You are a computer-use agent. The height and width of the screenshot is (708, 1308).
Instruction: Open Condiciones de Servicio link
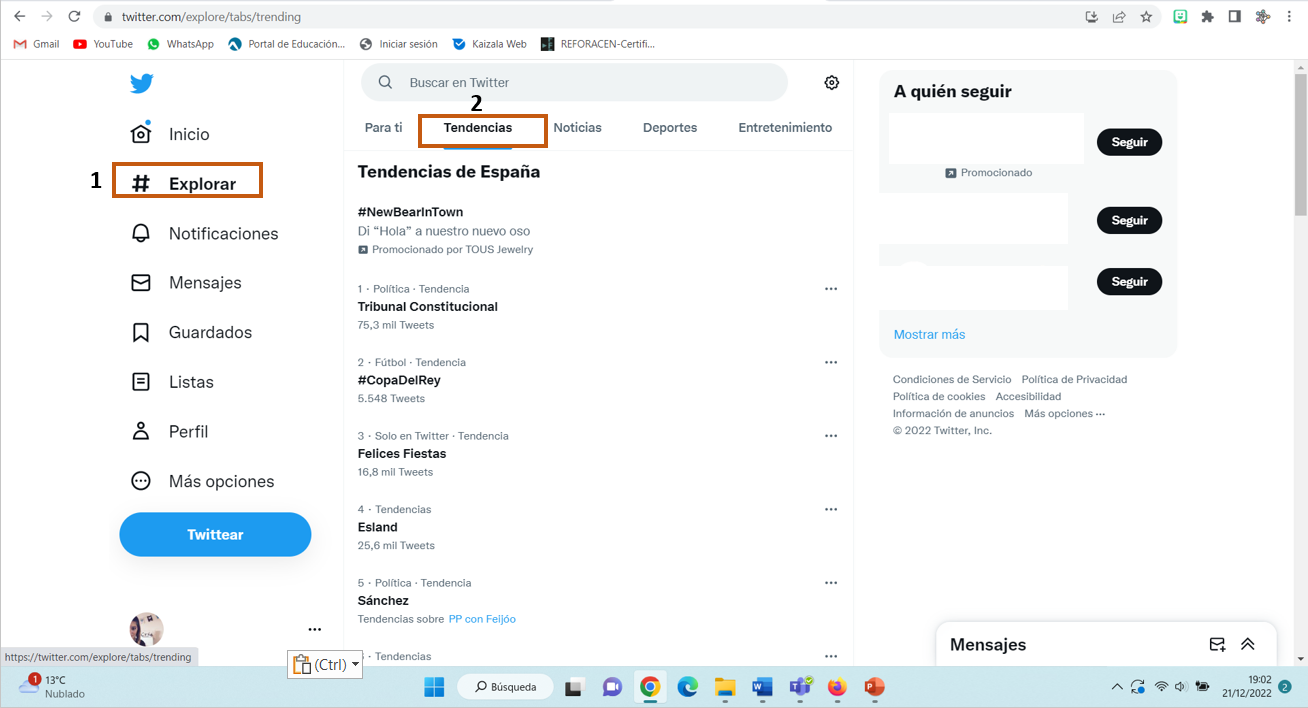click(x=952, y=379)
